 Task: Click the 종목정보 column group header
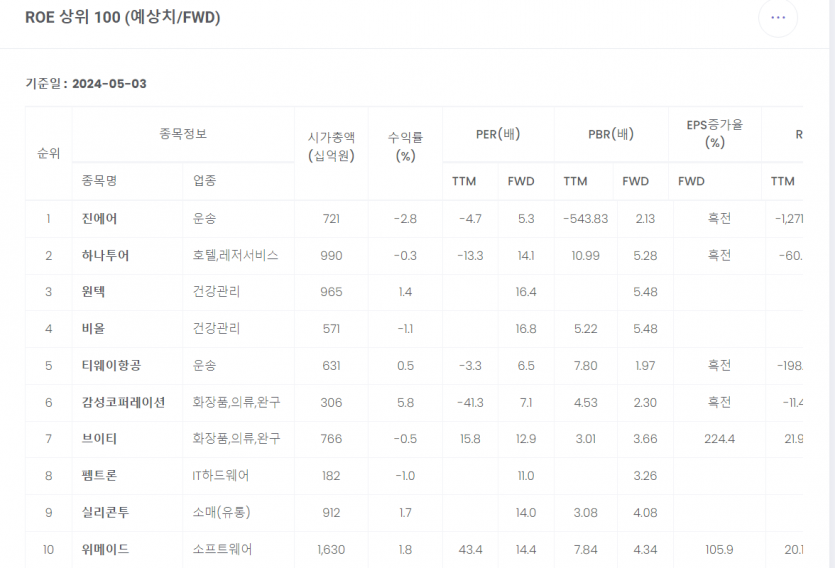click(x=183, y=134)
